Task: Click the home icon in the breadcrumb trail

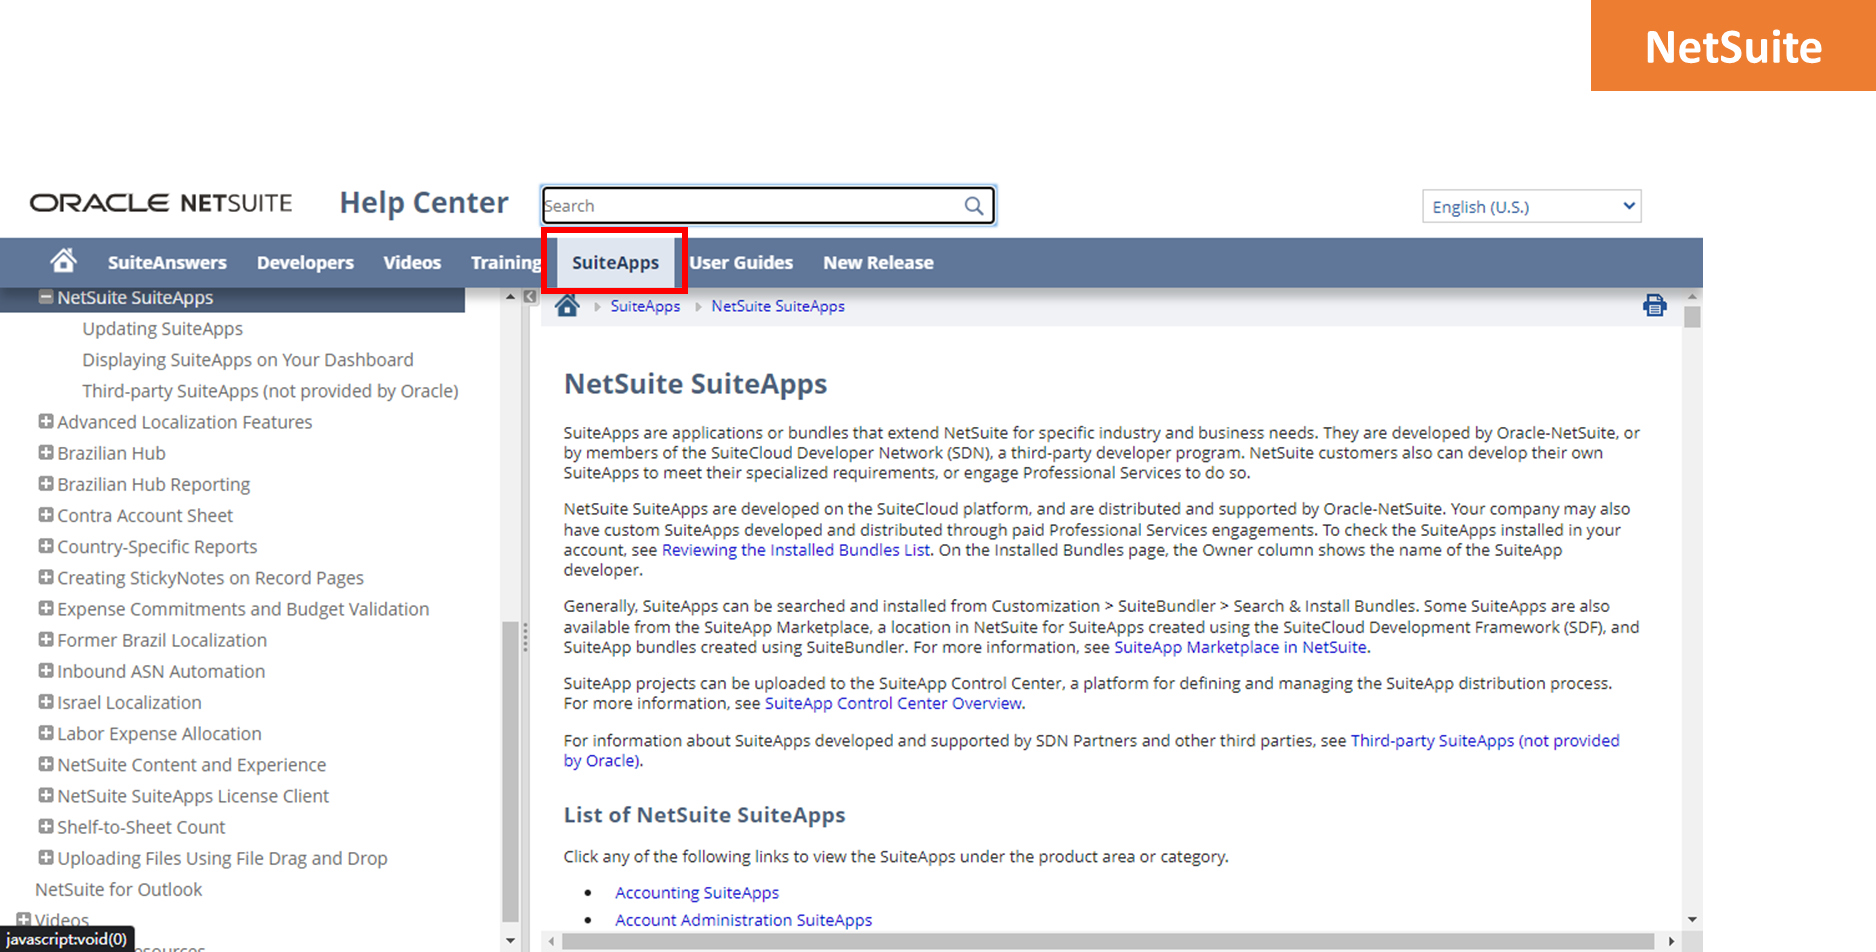Action: [x=567, y=305]
